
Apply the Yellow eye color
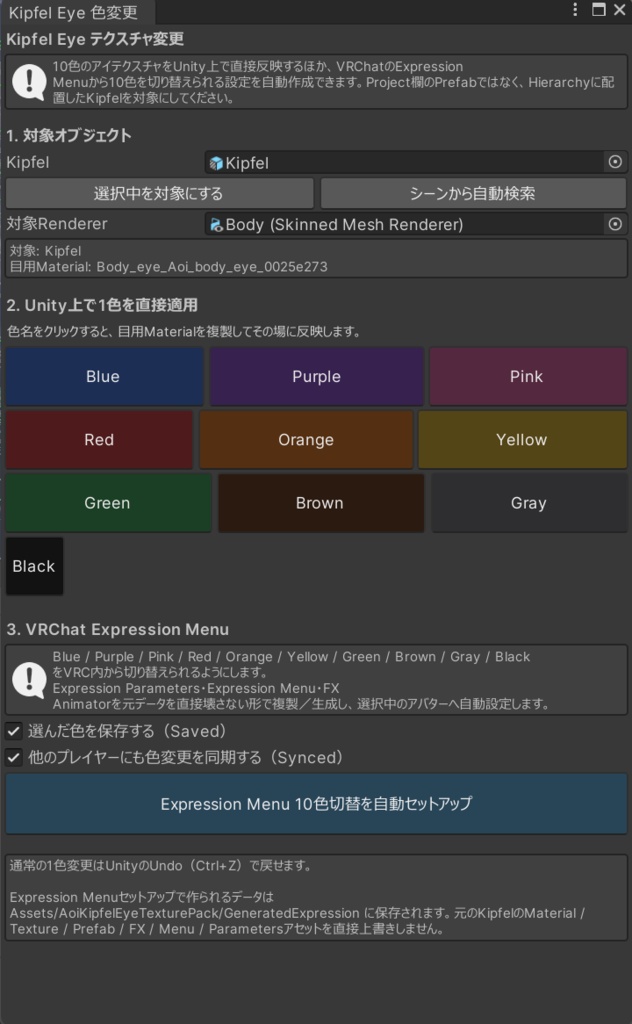tap(522, 440)
